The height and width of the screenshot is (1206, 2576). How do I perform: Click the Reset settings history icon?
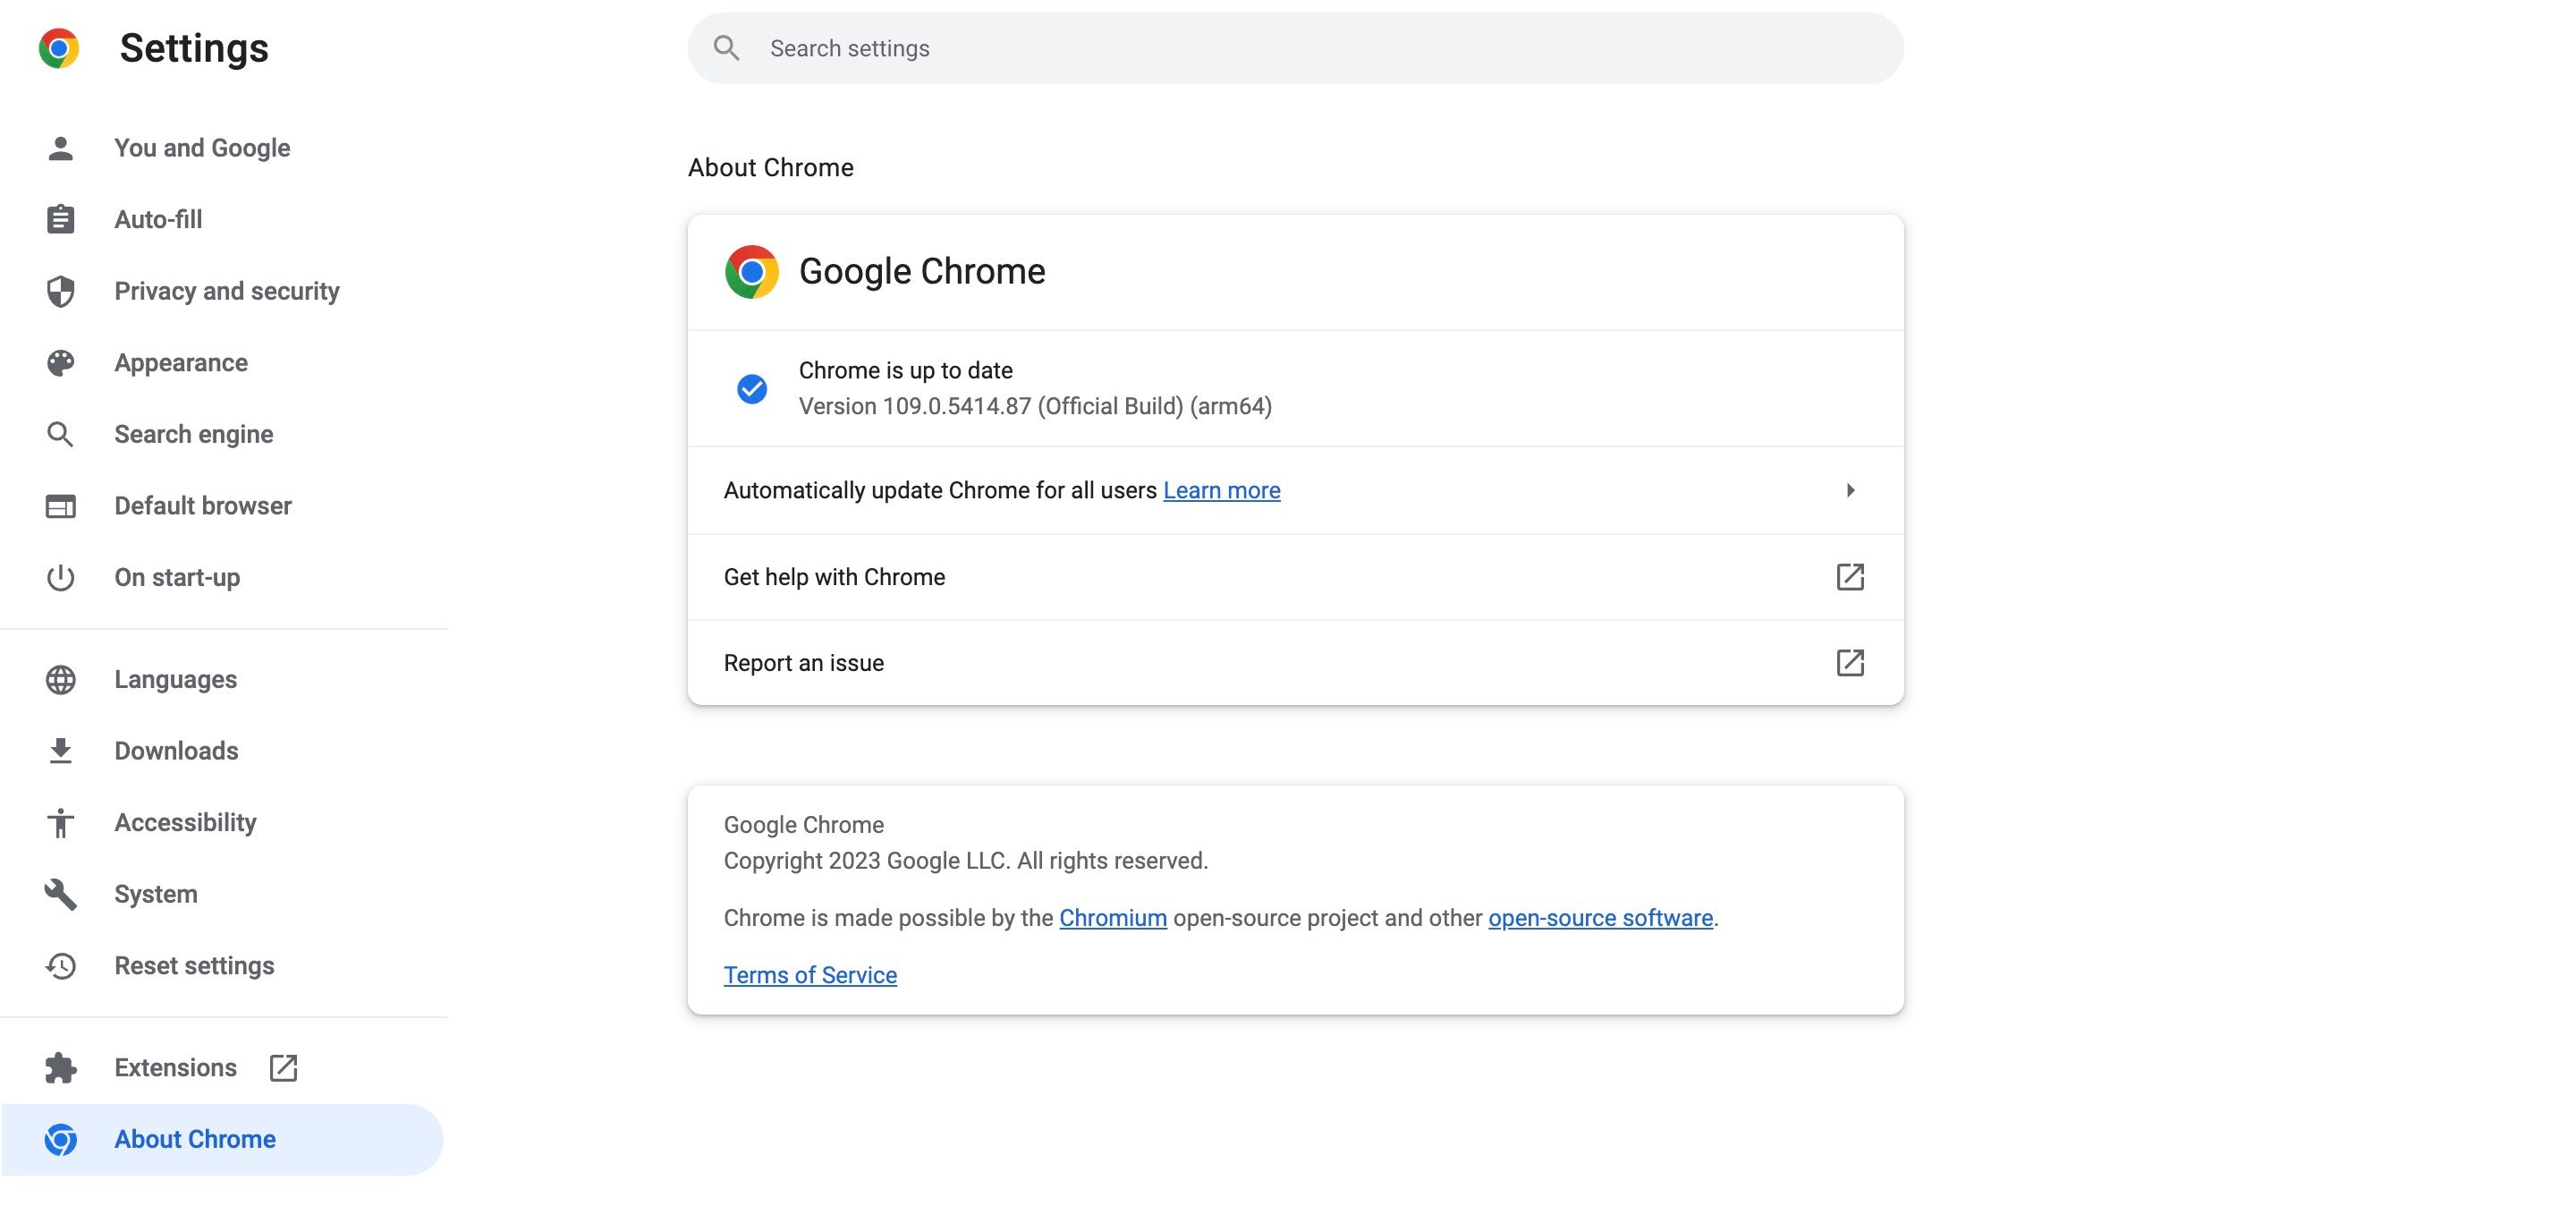[x=61, y=966]
